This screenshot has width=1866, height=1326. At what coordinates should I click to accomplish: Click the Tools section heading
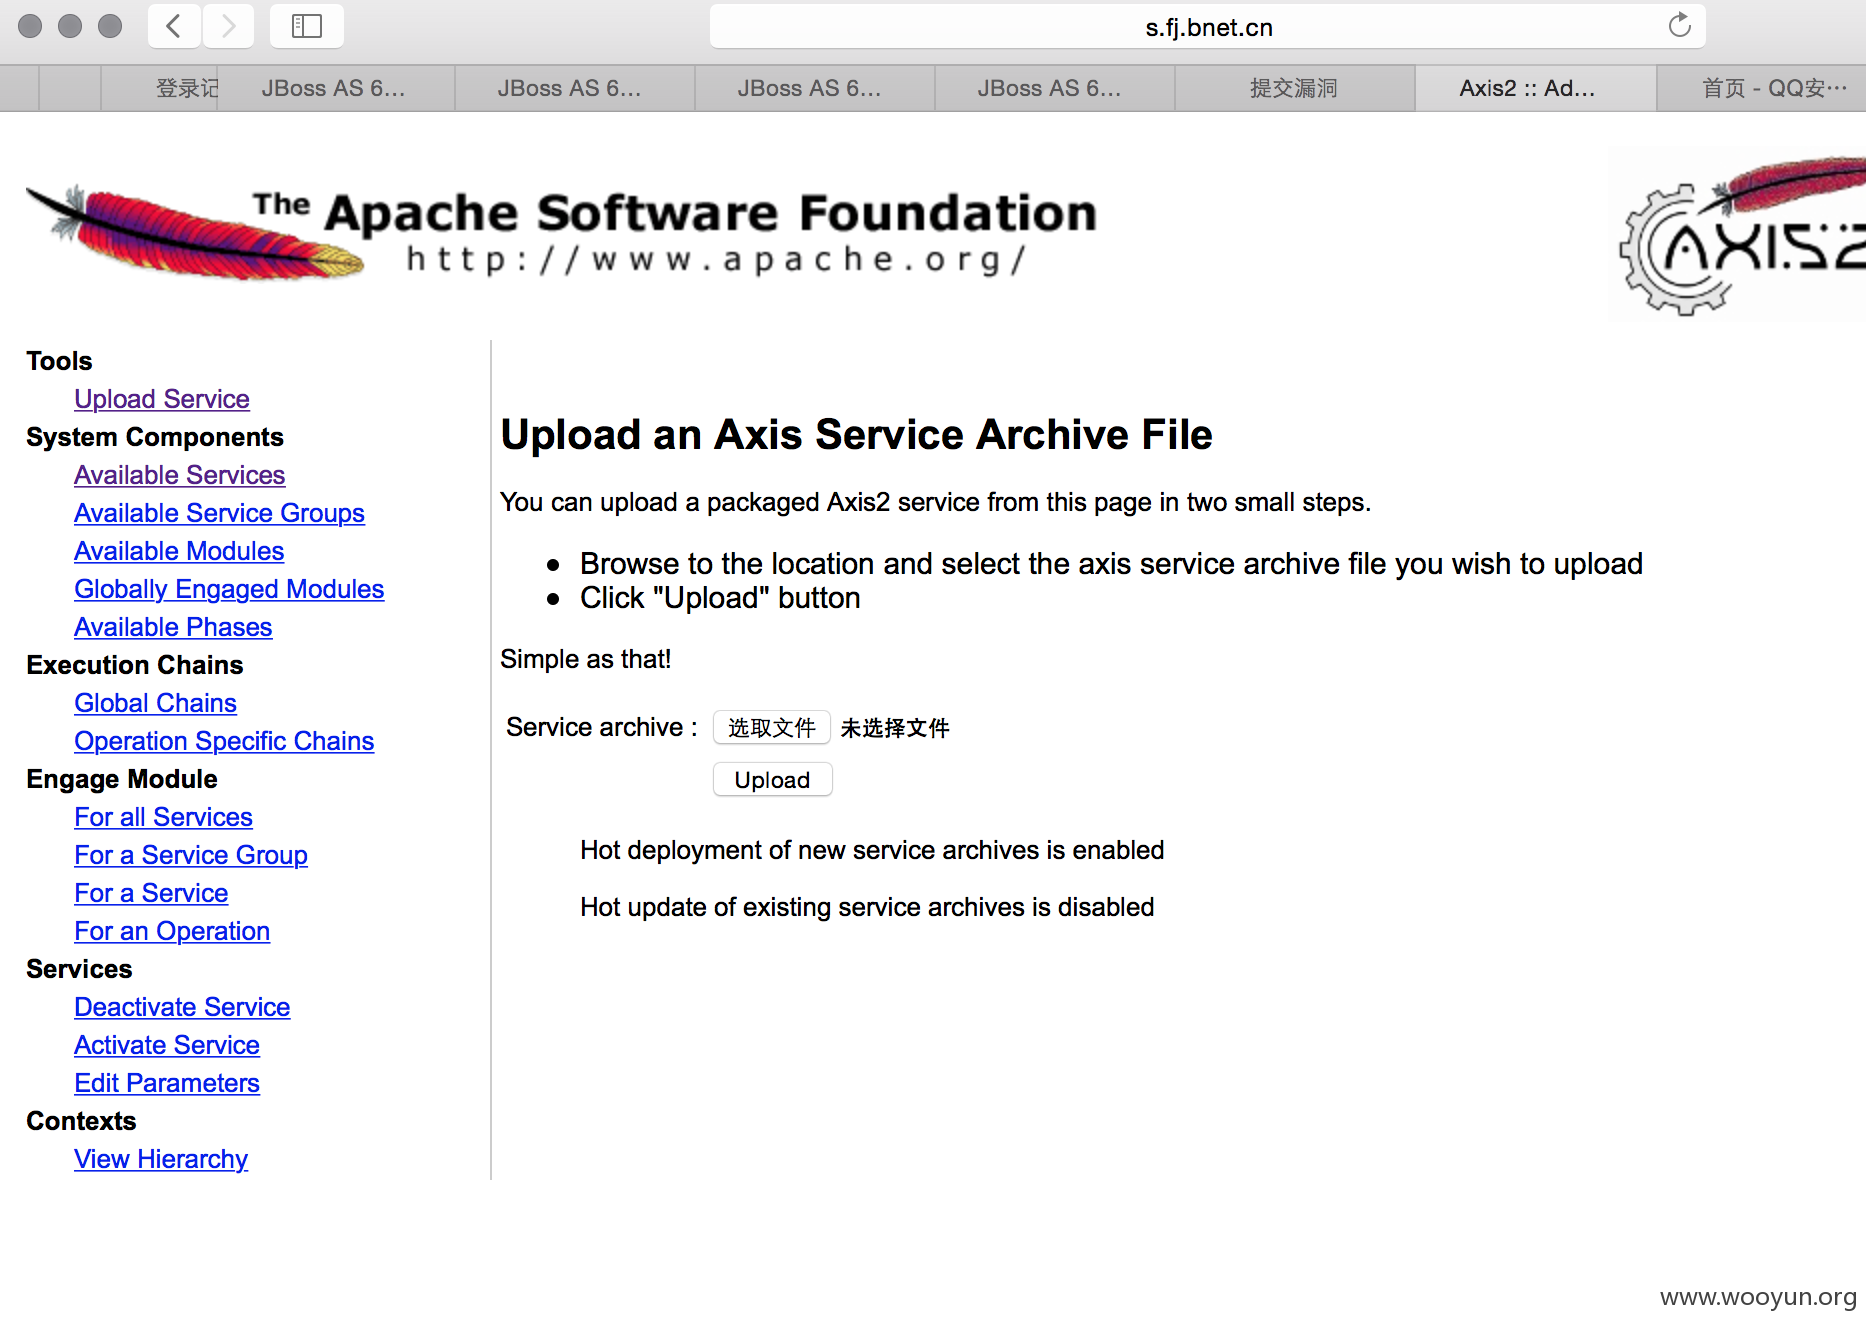coord(59,361)
